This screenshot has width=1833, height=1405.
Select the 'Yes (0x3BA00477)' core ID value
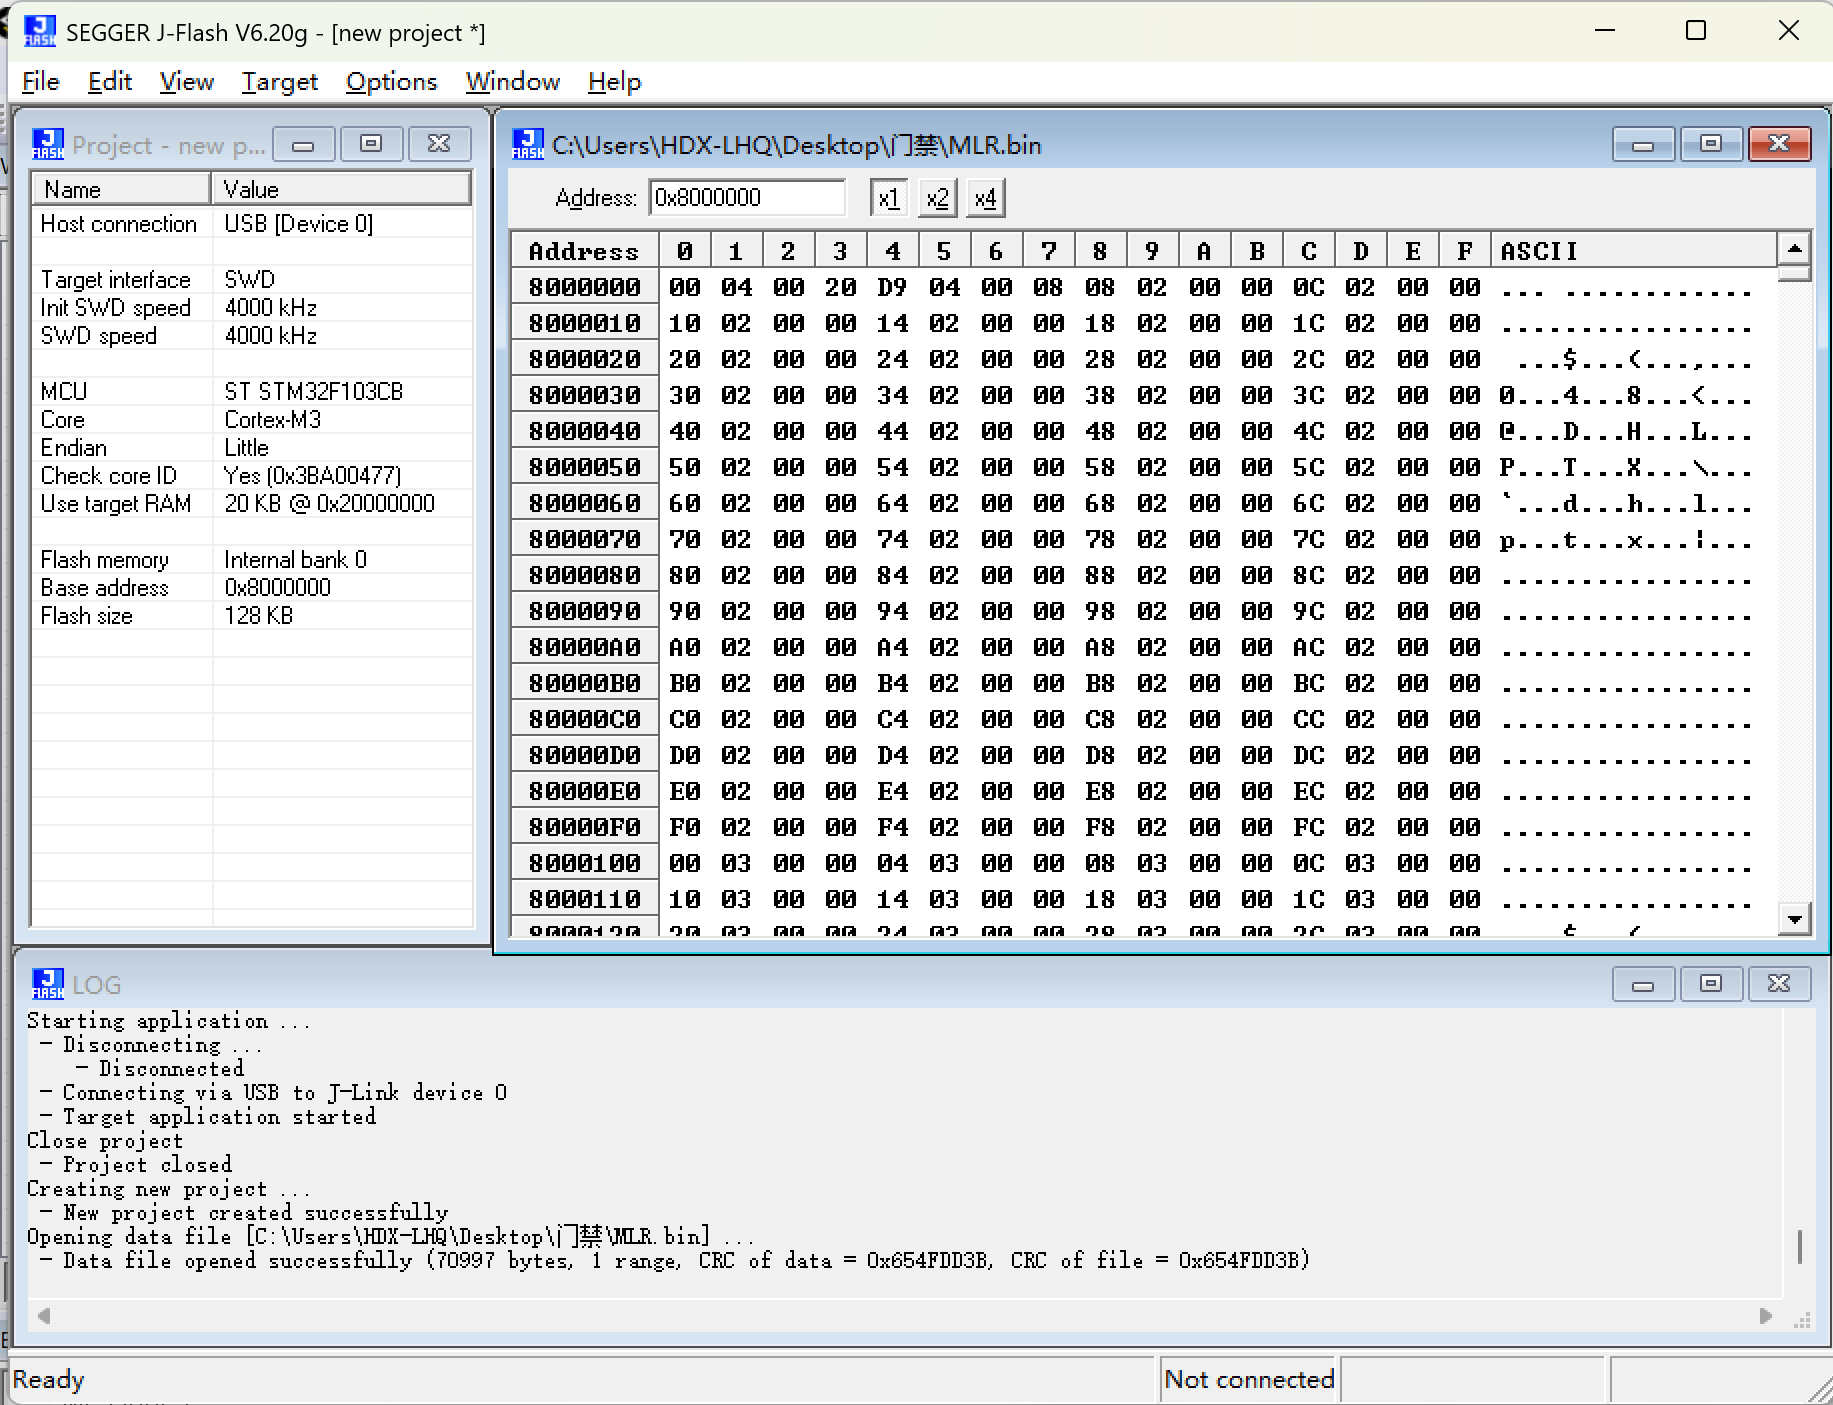(x=313, y=476)
